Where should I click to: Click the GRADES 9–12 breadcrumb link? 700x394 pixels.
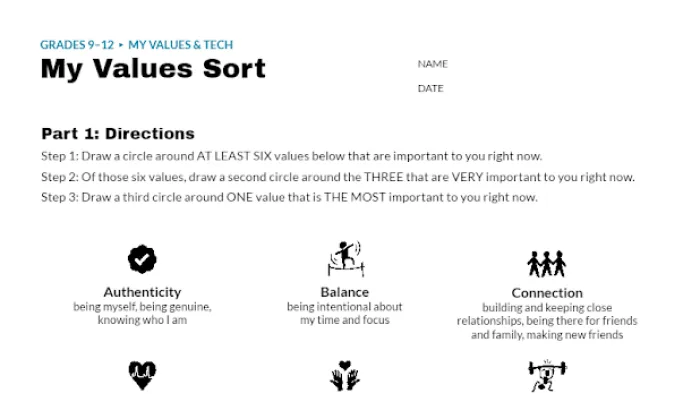click(x=77, y=45)
